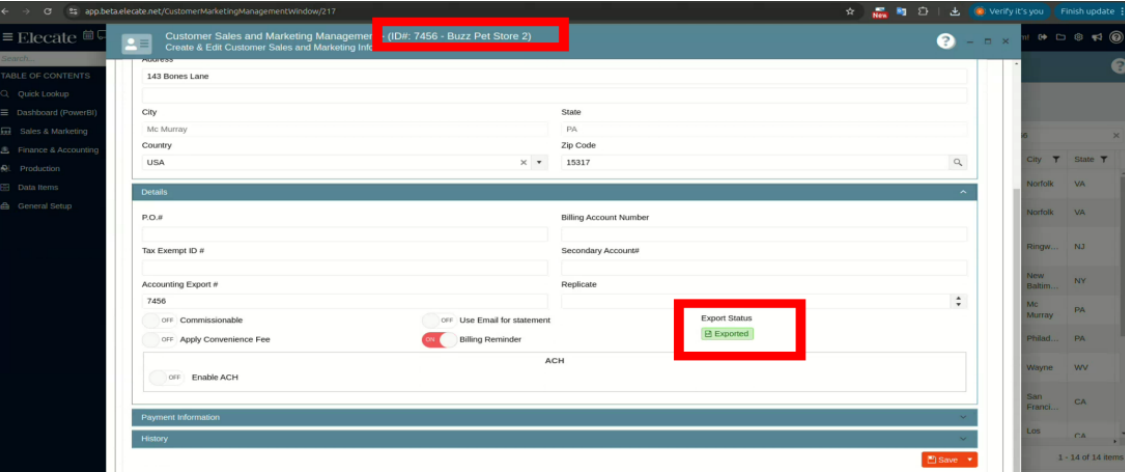Turn off the Billing Reminder switch
Screen dimensions: 1125x473
coord(439,339)
